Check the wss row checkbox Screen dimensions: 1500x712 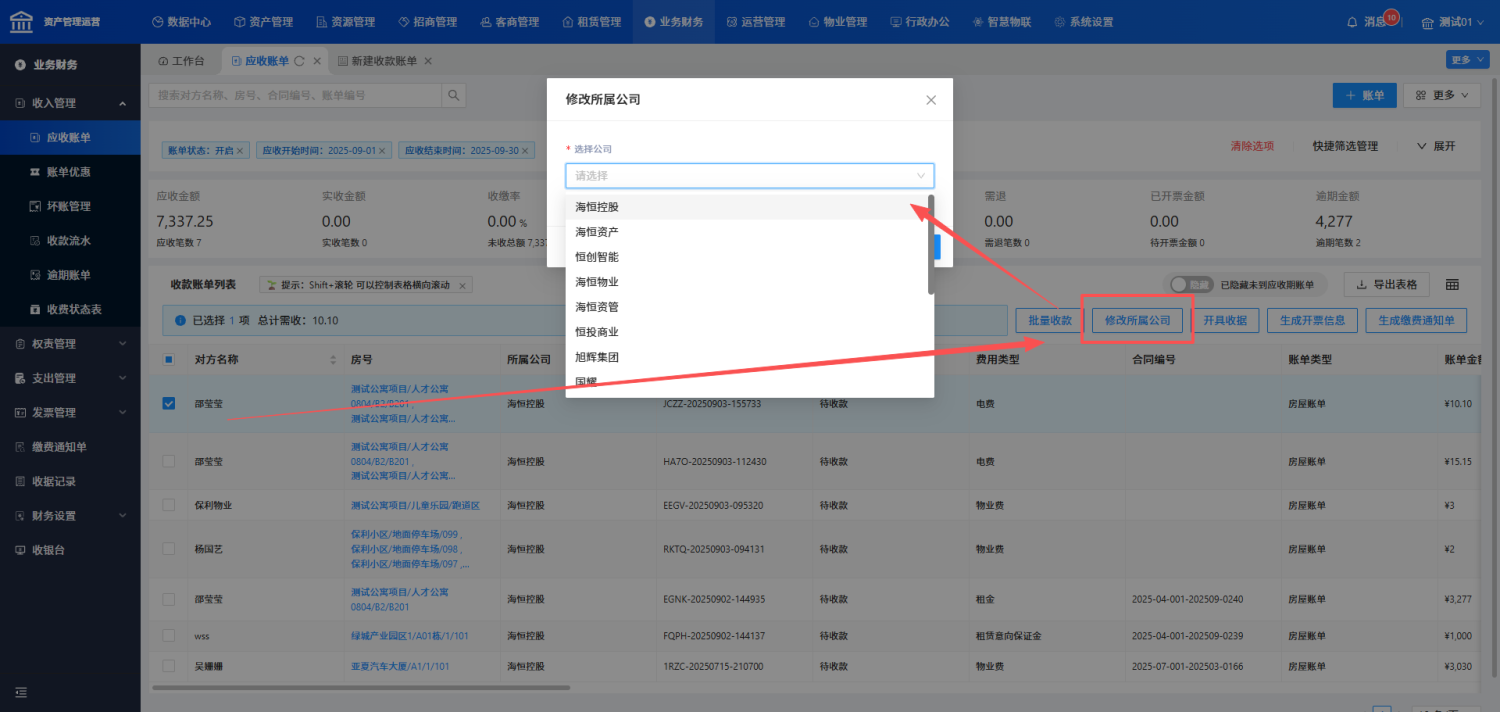click(168, 636)
